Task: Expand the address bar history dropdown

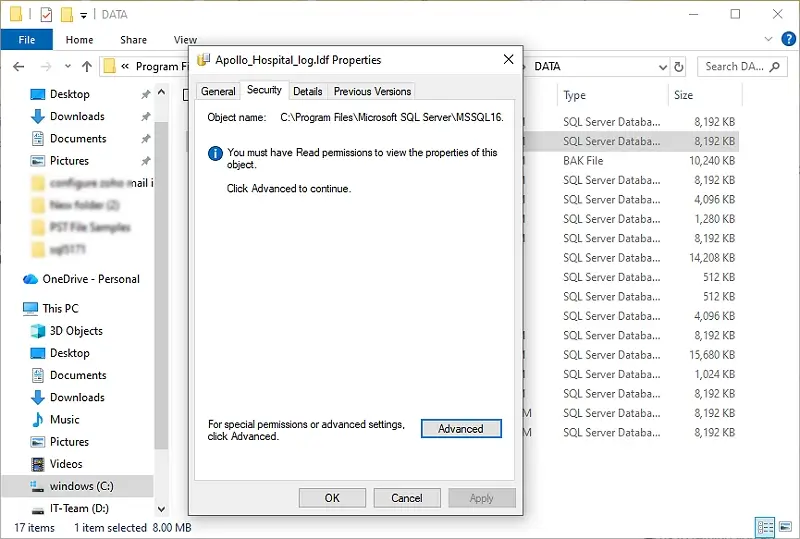Action: (662, 67)
